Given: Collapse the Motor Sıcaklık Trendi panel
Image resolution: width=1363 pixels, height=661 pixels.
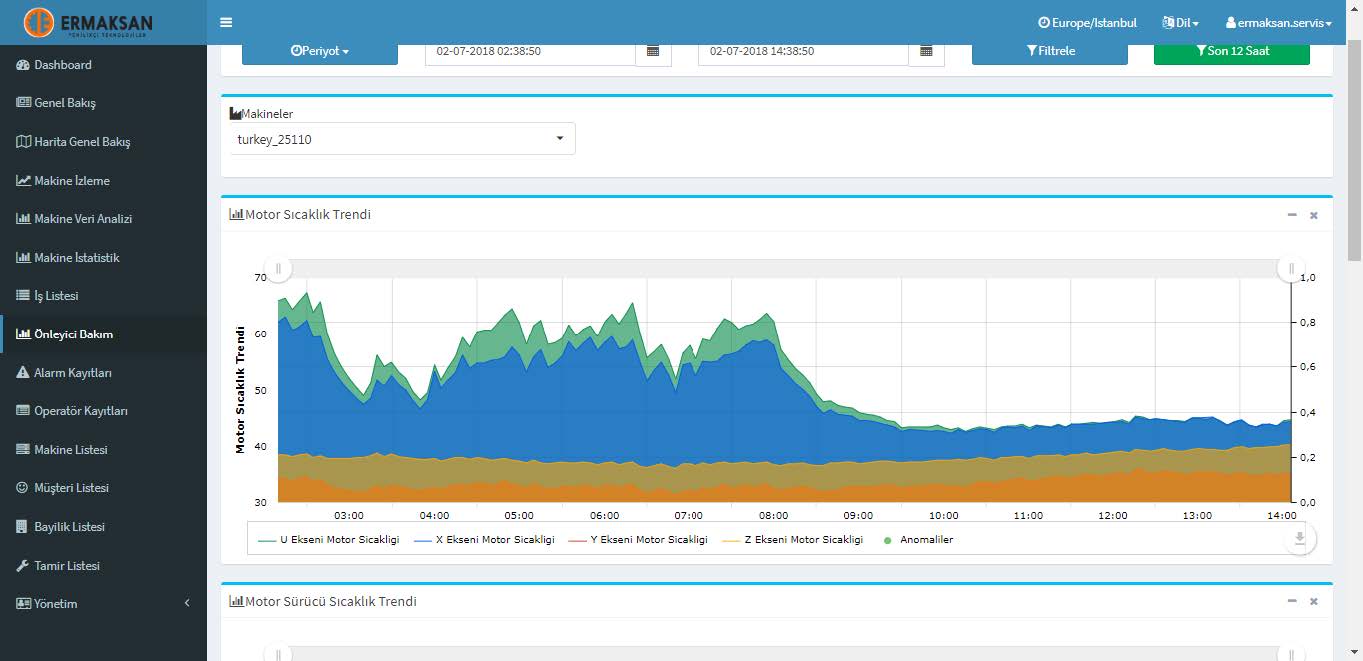Looking at the screenshot, I should (1292, 215).
